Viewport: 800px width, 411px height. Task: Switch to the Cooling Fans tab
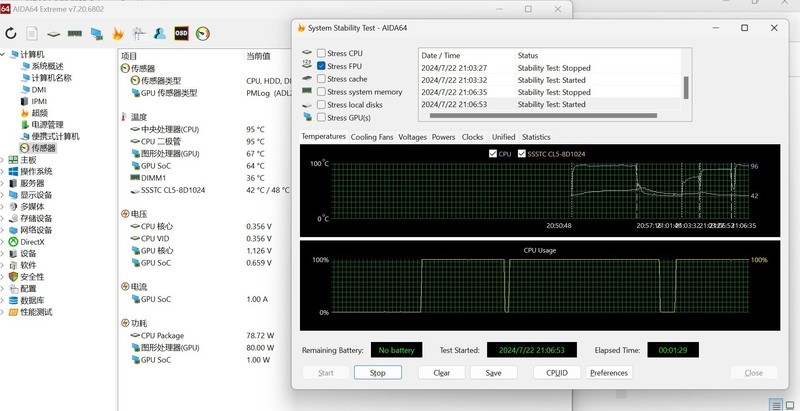pyautogui.click(x=372, y=137)
